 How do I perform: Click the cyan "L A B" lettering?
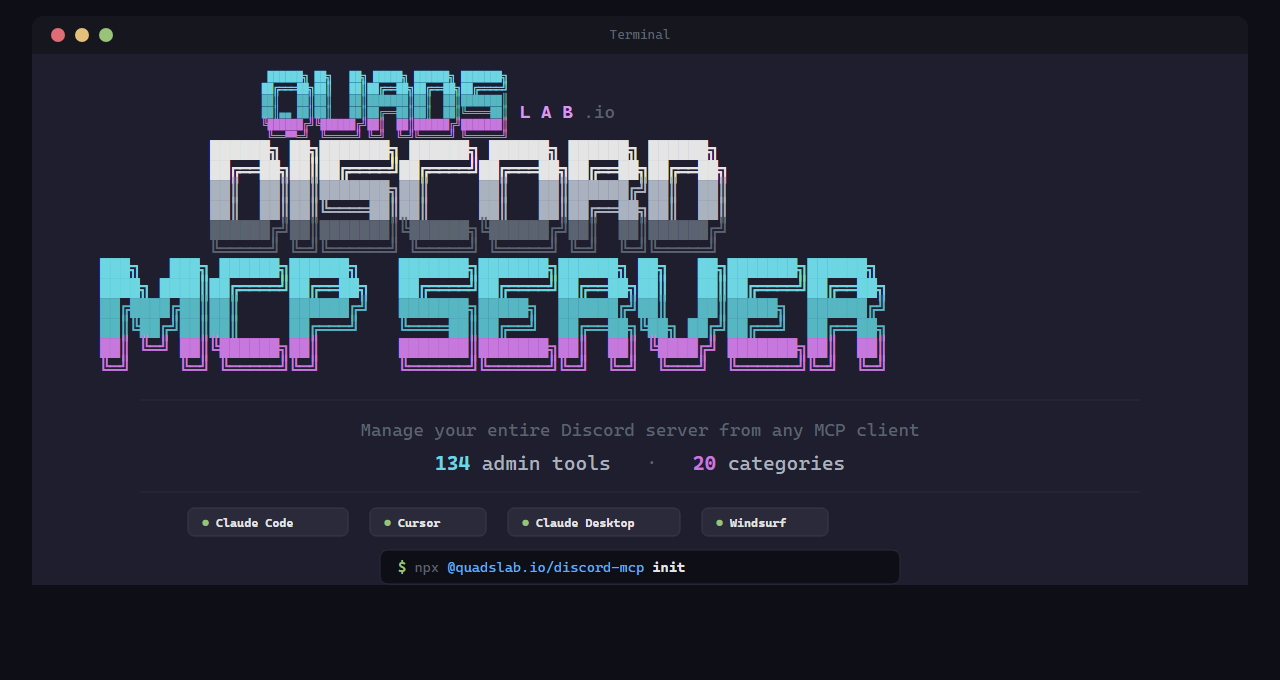545,112
